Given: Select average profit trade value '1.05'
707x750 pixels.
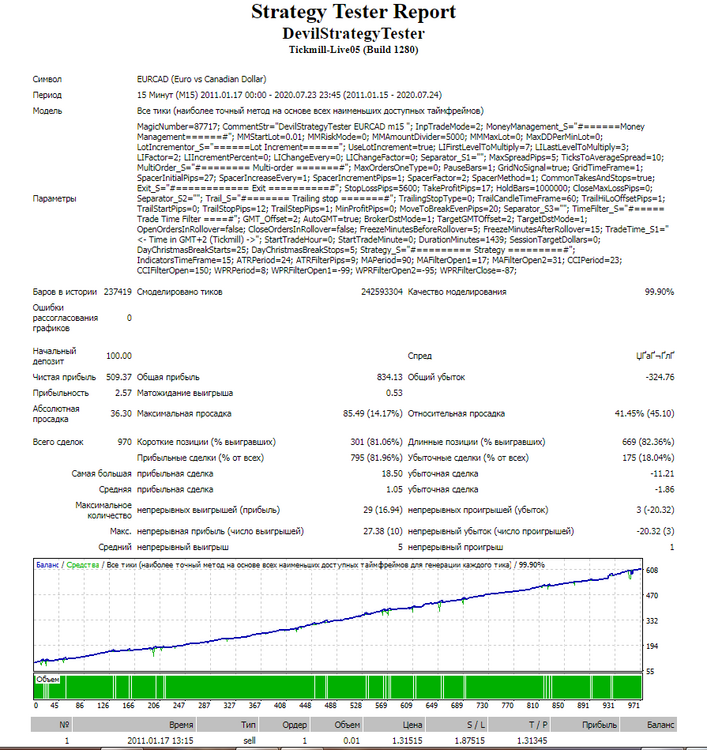Looking at the screenshot, I should [394, 489].
